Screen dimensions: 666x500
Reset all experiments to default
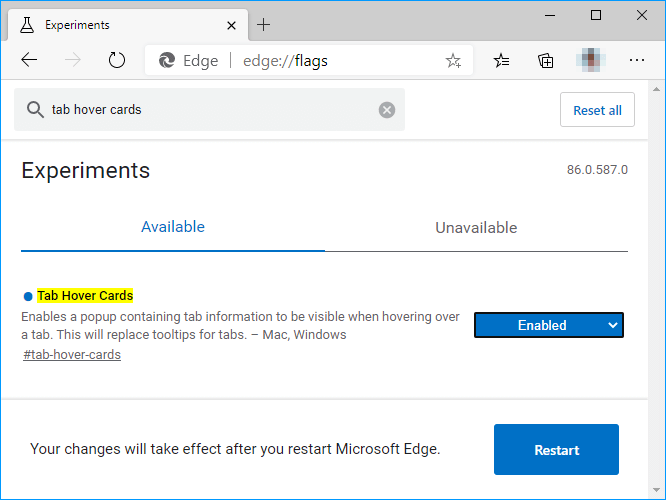coord(597,110)
